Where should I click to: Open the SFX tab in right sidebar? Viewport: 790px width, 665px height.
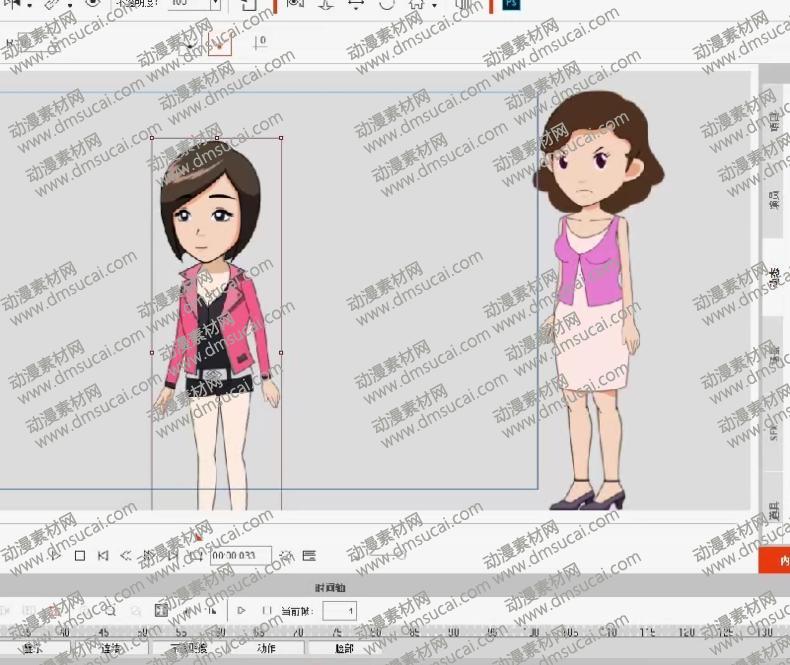click(x=775, y=432)
